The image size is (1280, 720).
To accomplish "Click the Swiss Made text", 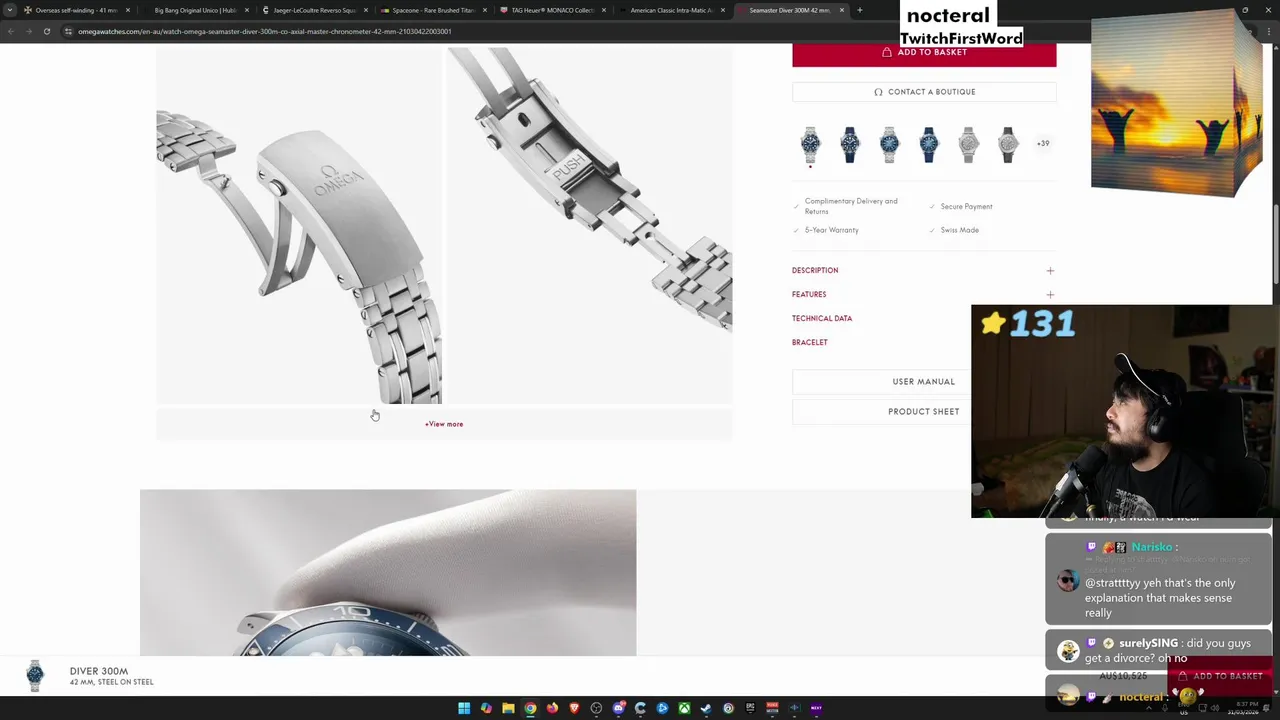I will [x=959, y=230].
